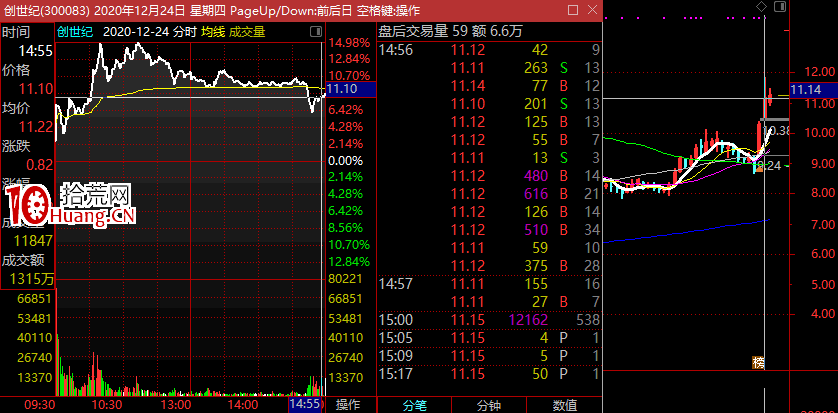Screen dimensions: 838x413
Task: Click the 成交额 label in the info panel
Action: coord(22,261)
